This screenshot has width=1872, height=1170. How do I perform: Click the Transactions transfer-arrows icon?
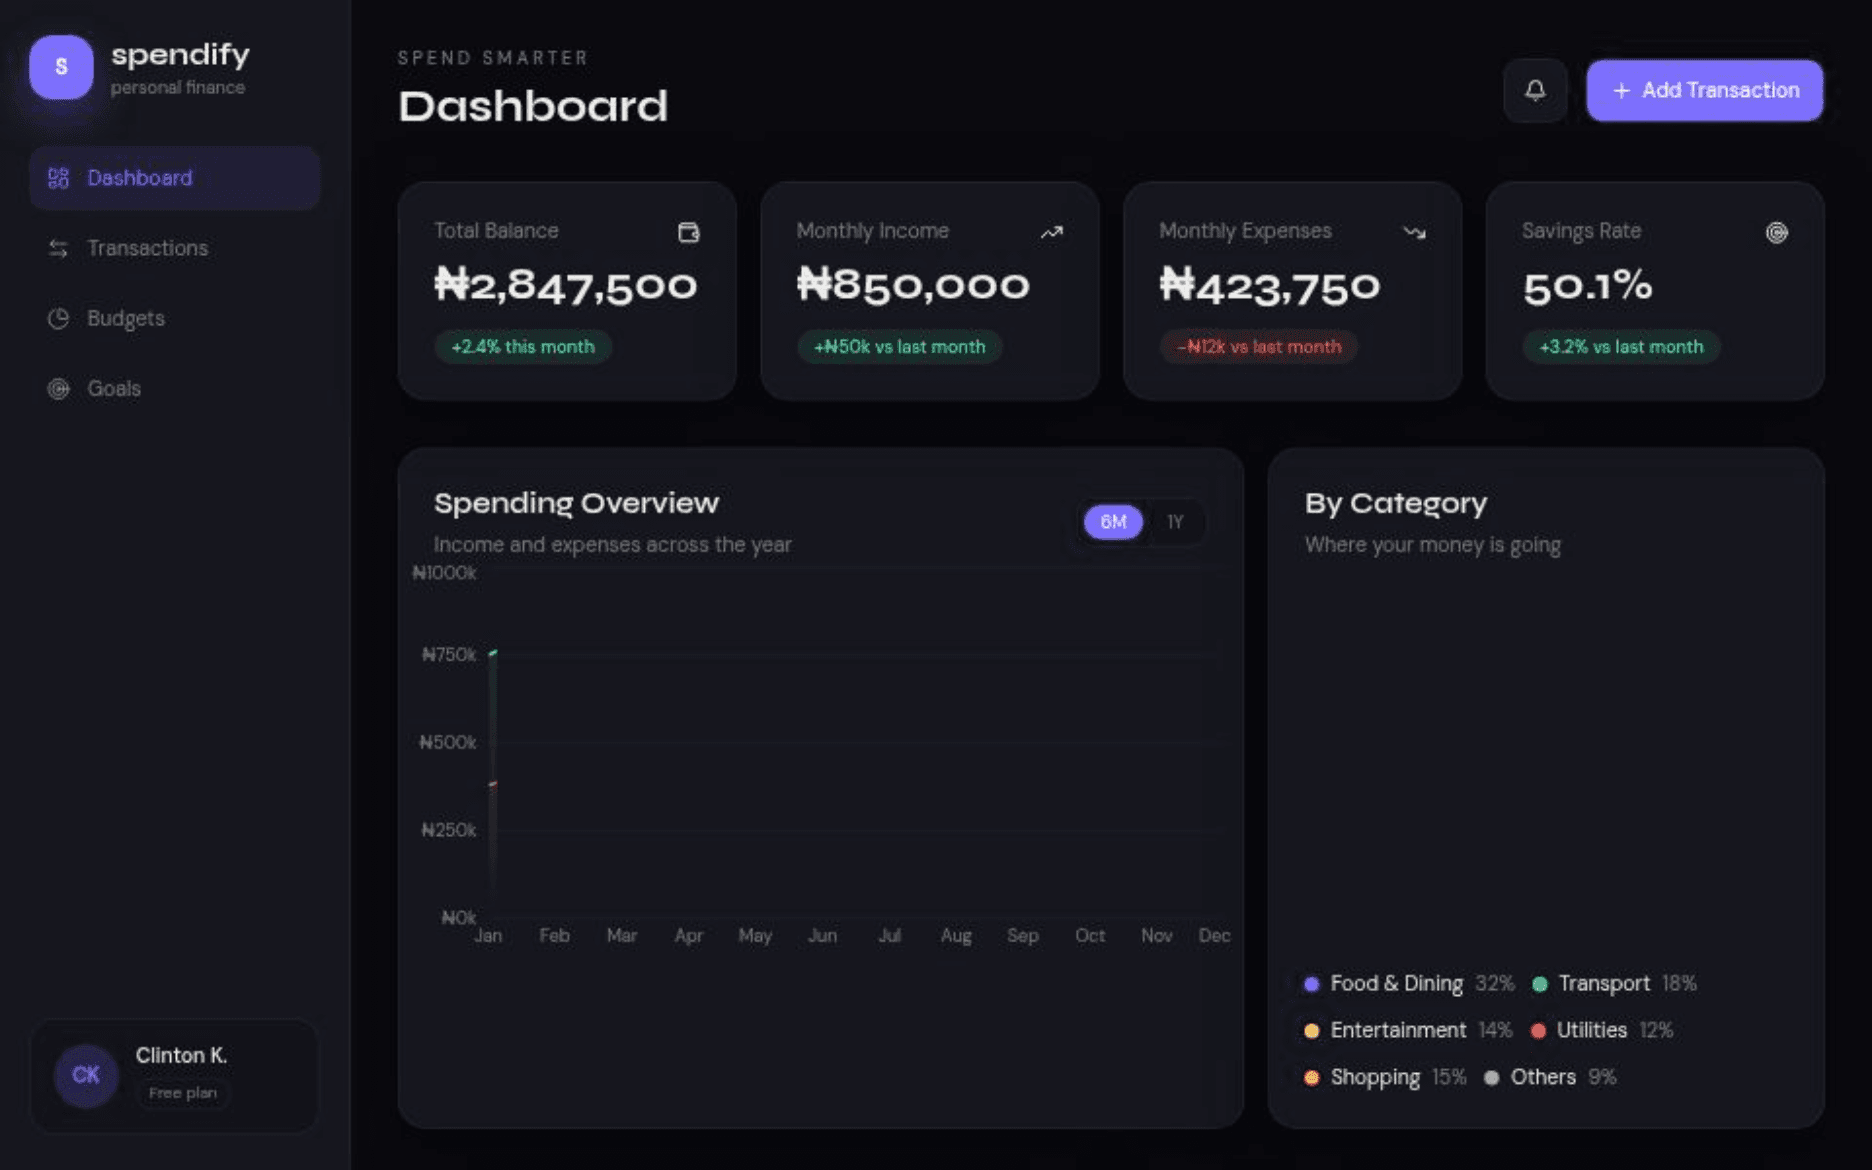[57, 248]
